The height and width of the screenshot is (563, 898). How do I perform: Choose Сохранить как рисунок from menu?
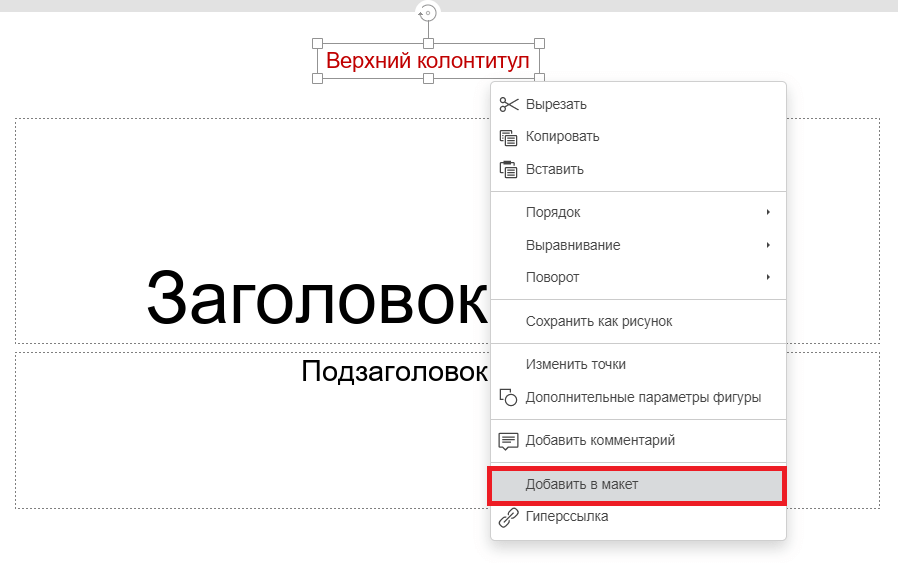(x=598, y=321)
